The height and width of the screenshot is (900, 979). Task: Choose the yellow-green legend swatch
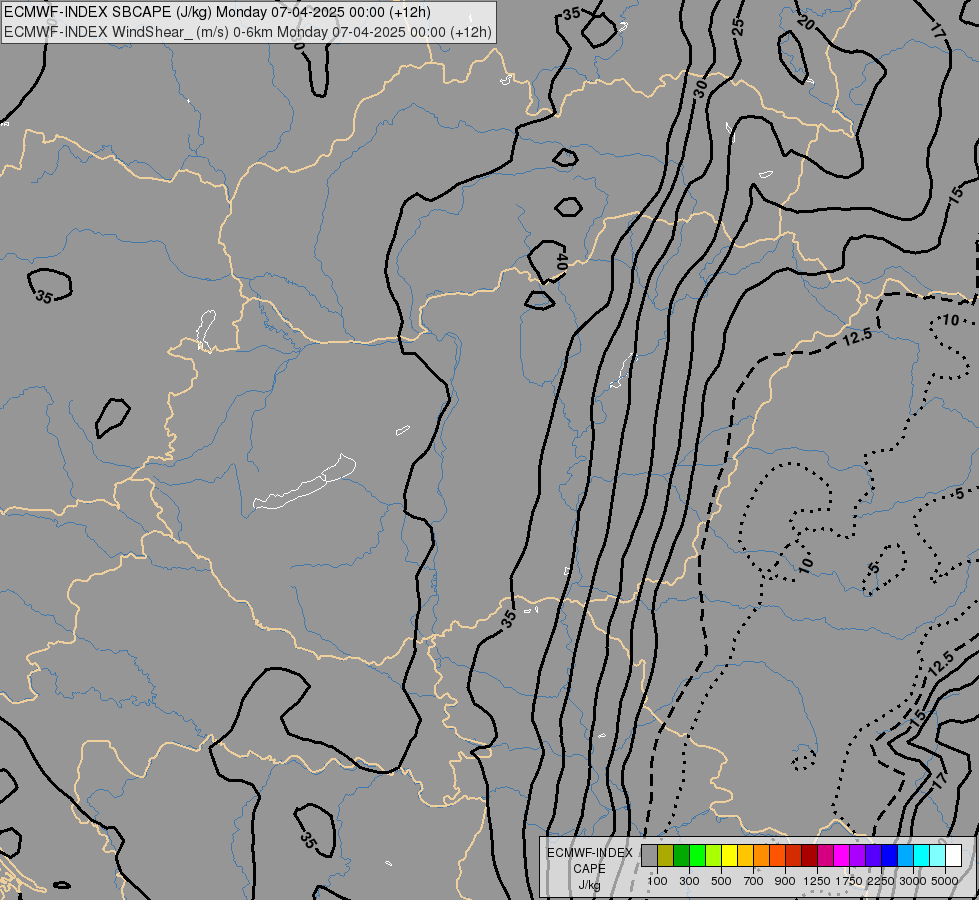pyautogui.click(x=714, y=856)
